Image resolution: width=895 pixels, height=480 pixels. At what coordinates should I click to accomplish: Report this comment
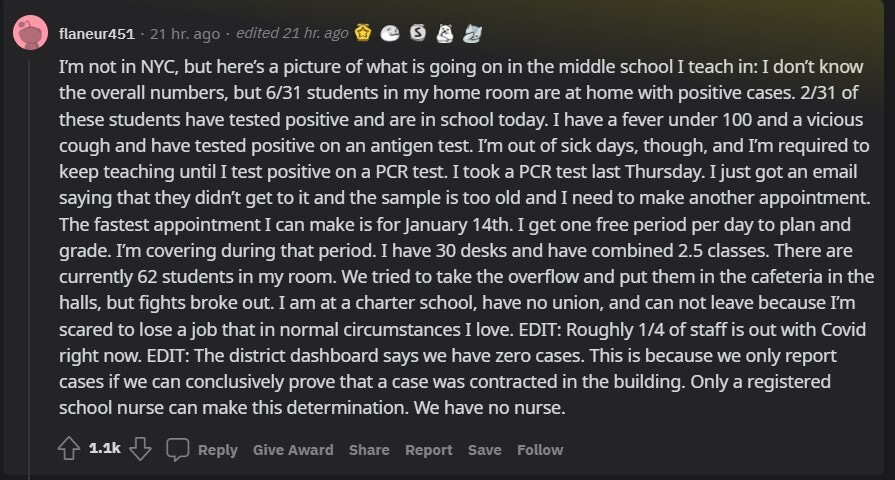429,450
